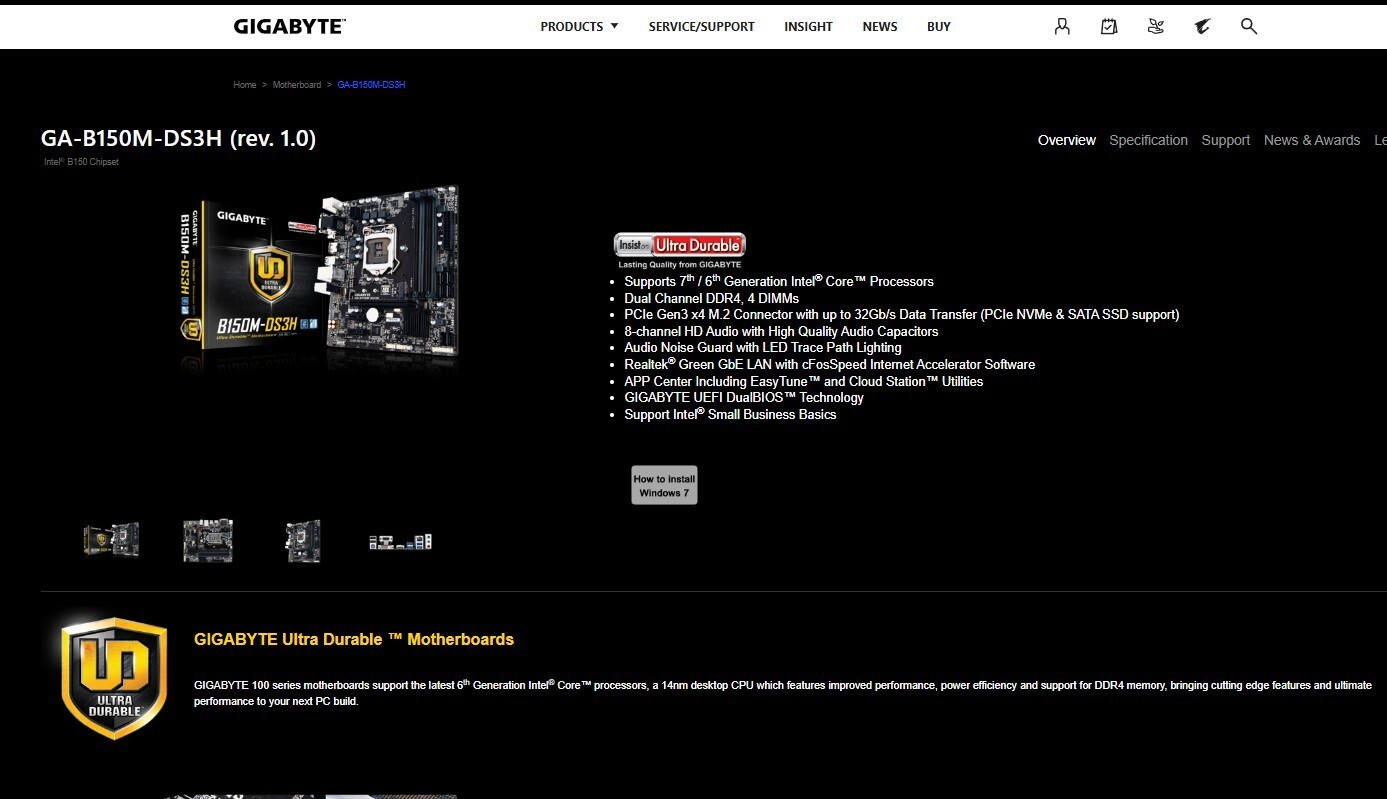Open the BUY menu item
The width and height of the screenshot is (1387, 799).
938,27
